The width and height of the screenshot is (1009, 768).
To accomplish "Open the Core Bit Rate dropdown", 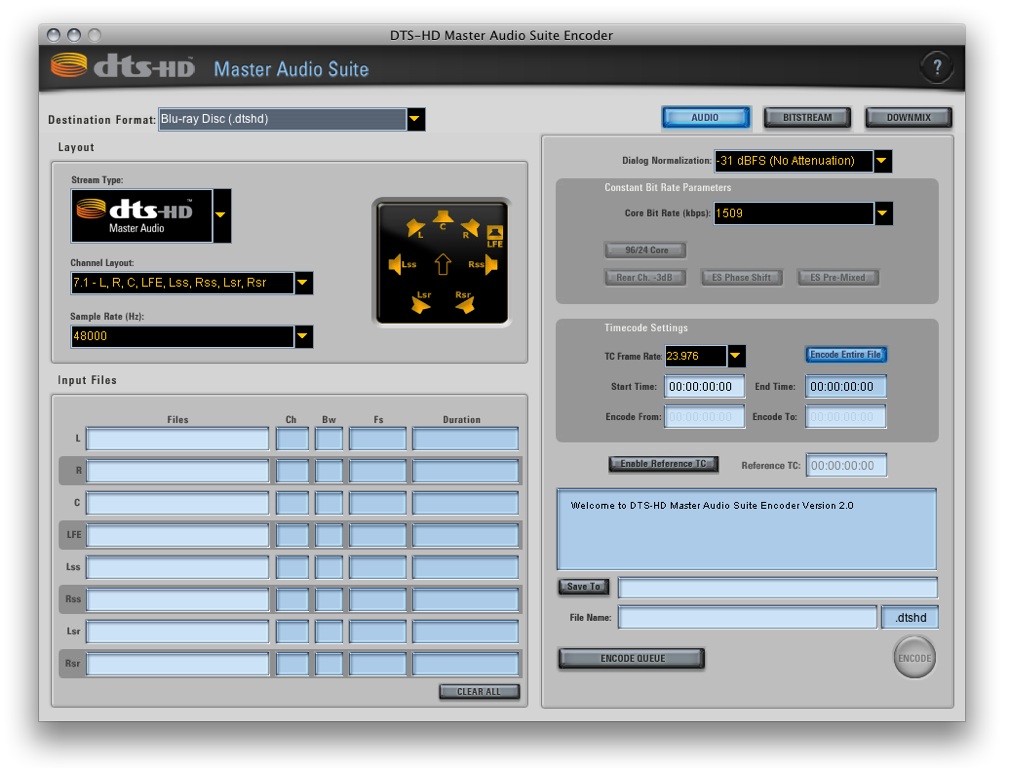I will pos(883,213).
